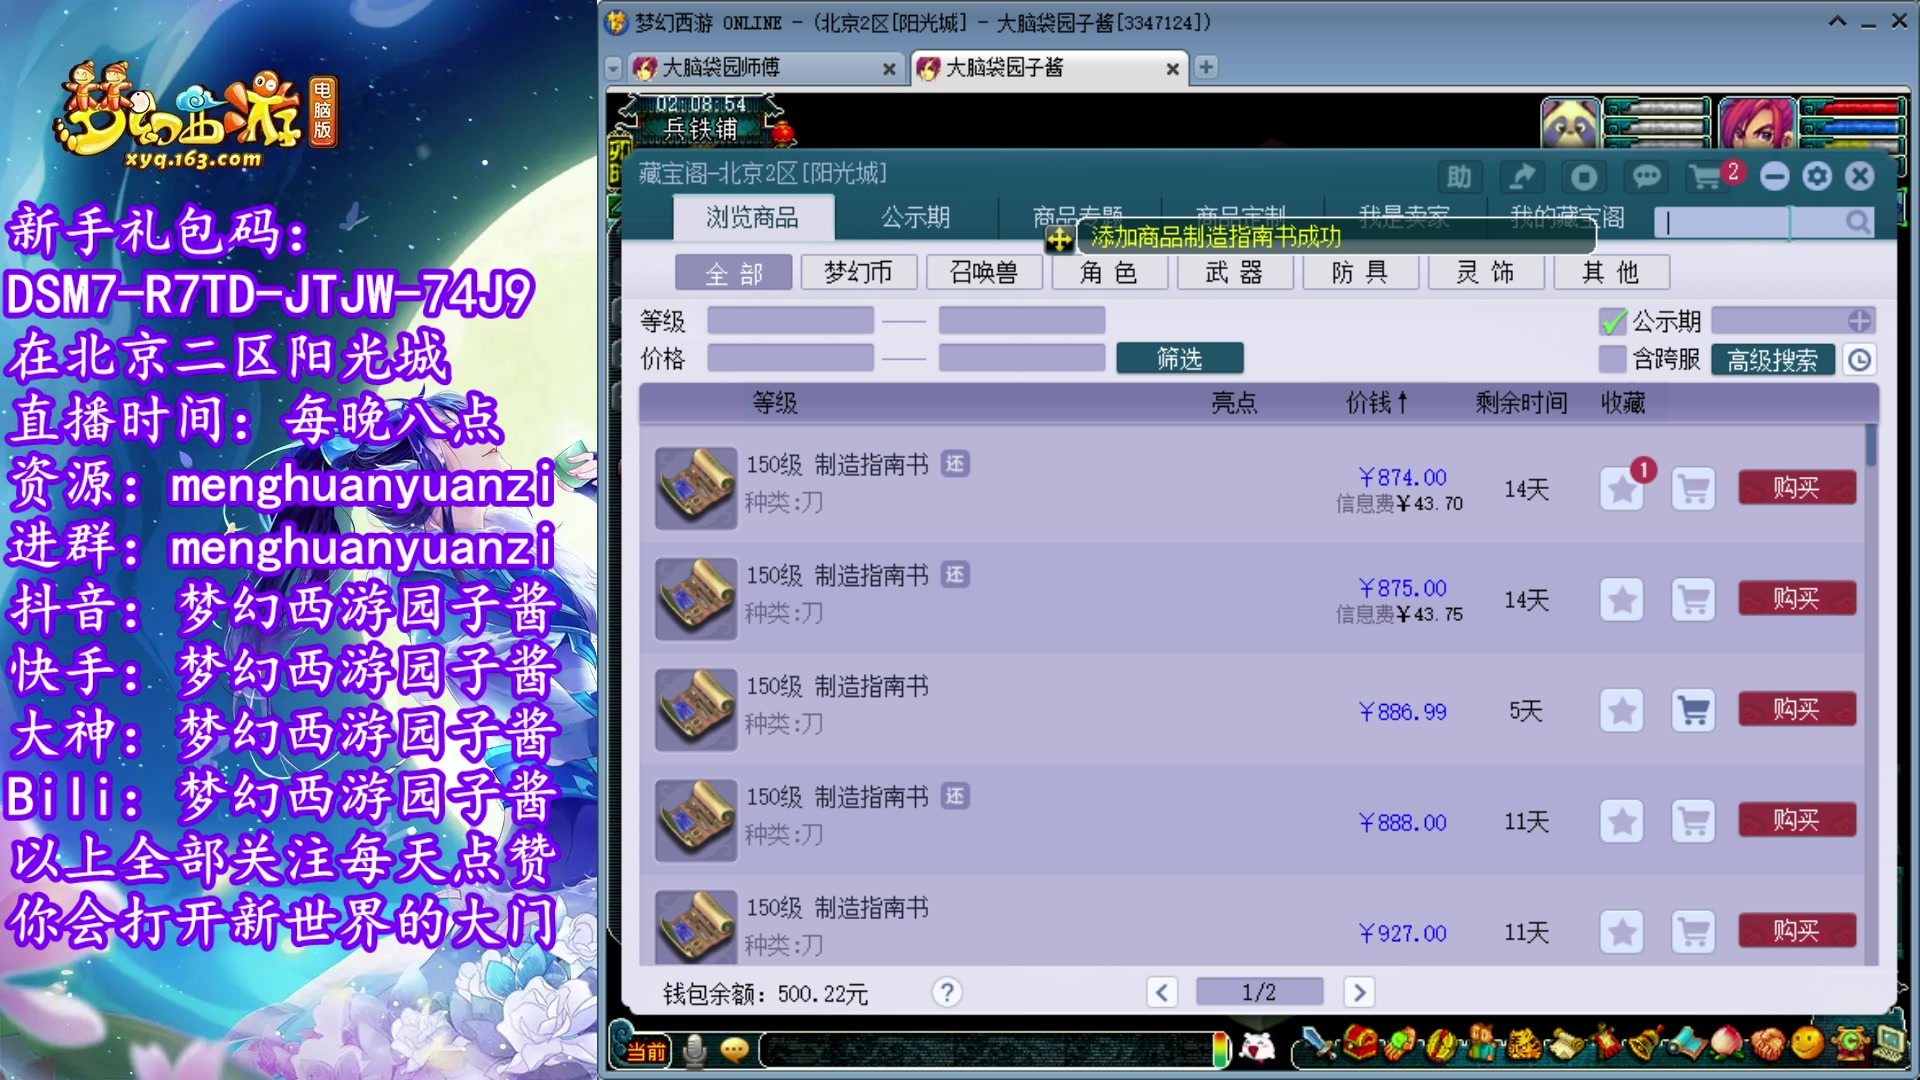Toggle favorite star on ¥927.00 item
The width and height of the screenshot is (1920, 1080).
pos(1621,933)
